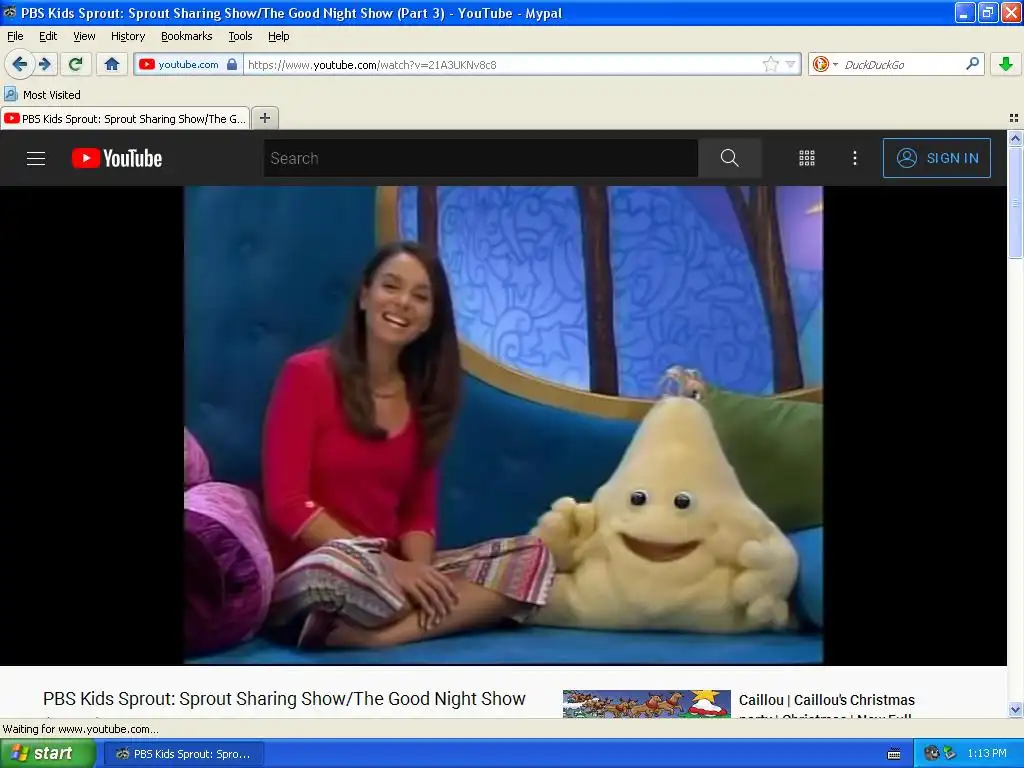
Task: Go back with the browser back arrow
Action: pyautogui.click(x=20, y=64)
